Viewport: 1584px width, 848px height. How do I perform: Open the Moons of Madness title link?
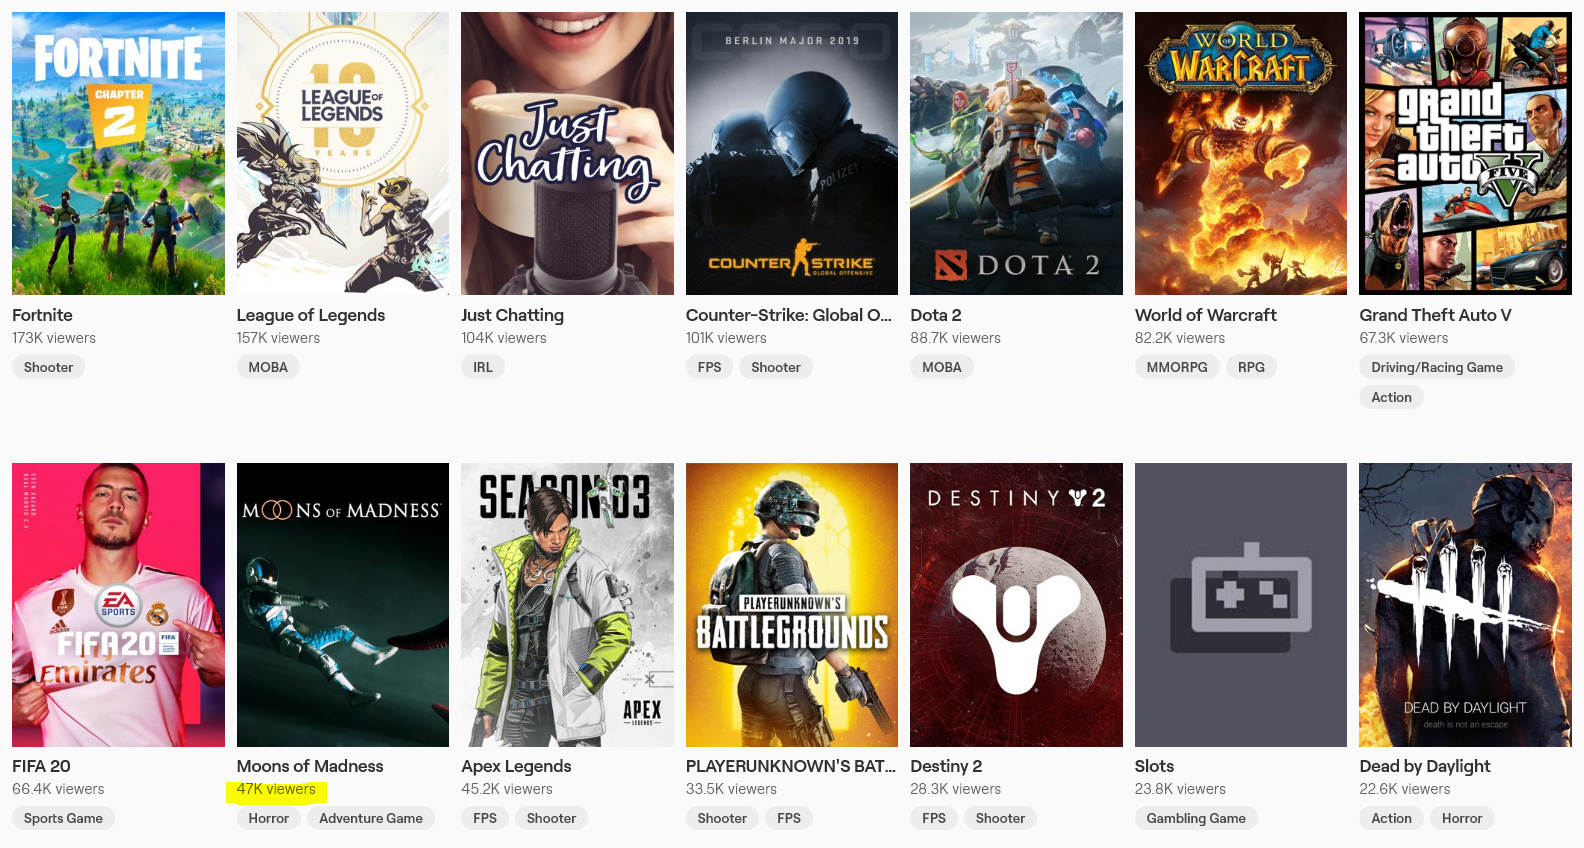(x=310, y=766)
